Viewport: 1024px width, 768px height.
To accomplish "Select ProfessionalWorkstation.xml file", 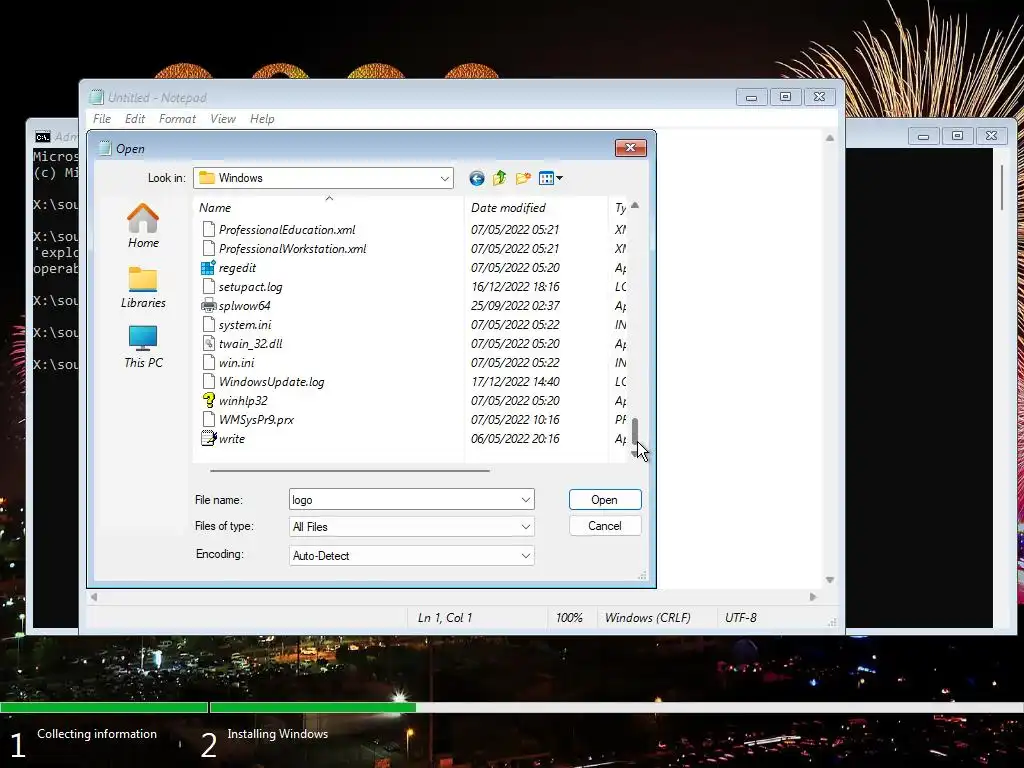I will pyautogui.click(x=284, y=249).
